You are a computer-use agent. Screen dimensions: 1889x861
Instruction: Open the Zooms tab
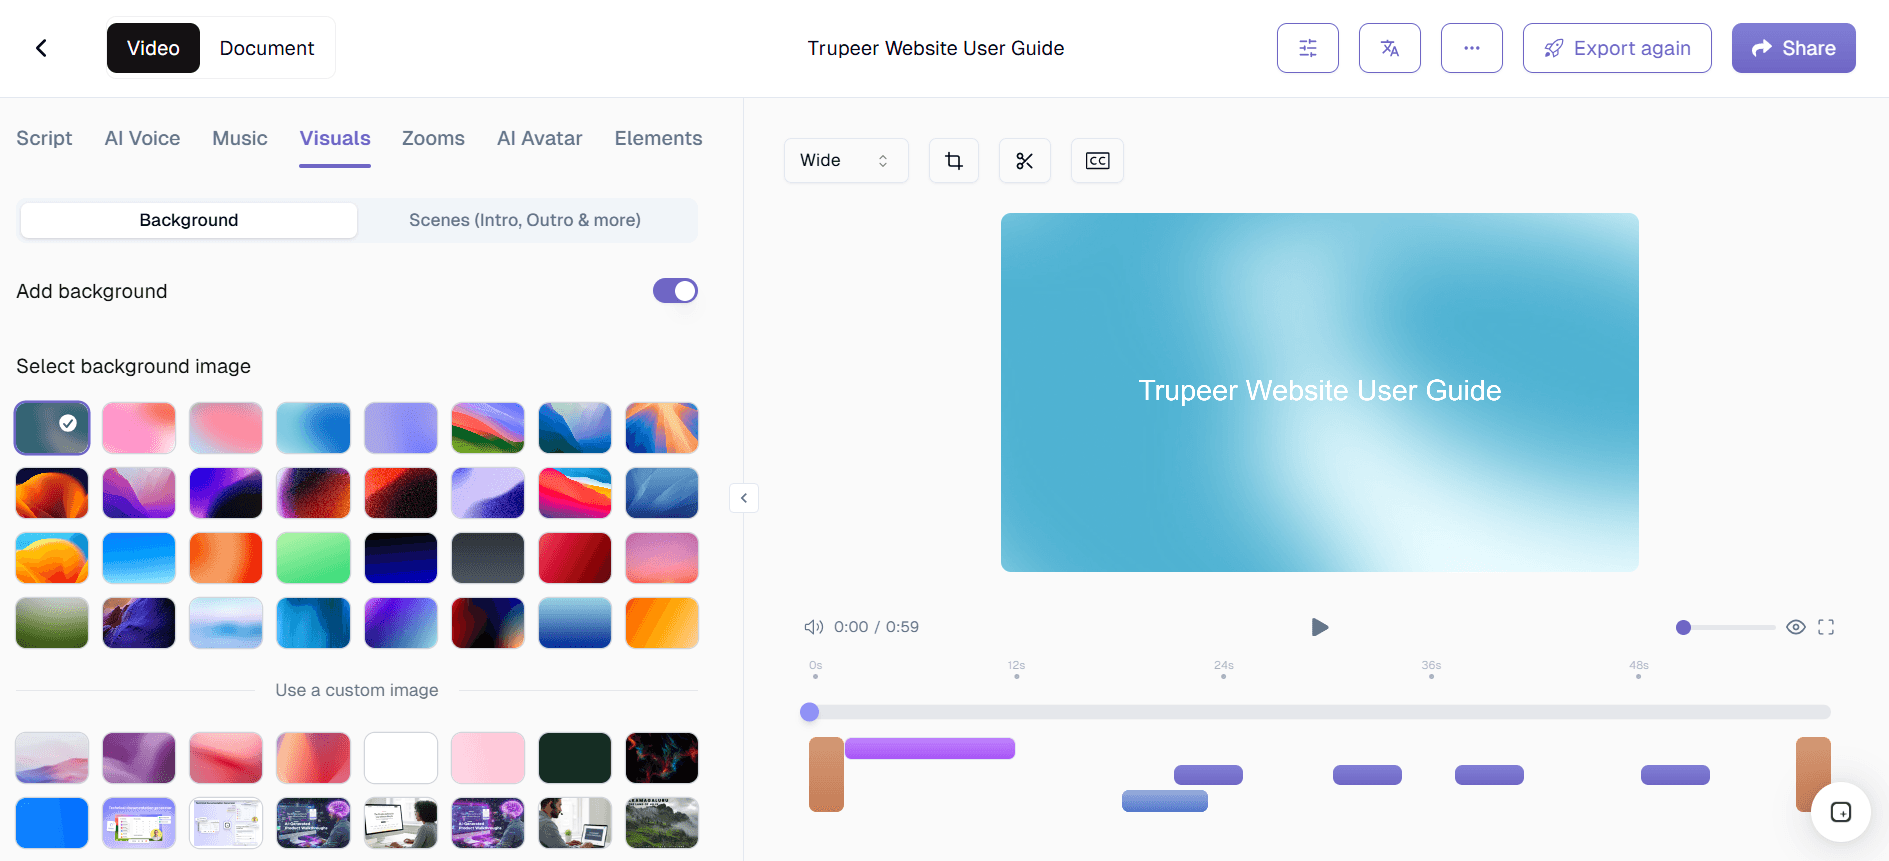433,138
